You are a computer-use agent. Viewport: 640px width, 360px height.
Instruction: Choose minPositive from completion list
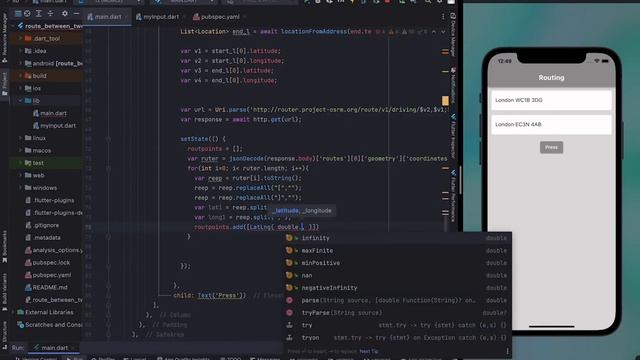tap(398, 263)
